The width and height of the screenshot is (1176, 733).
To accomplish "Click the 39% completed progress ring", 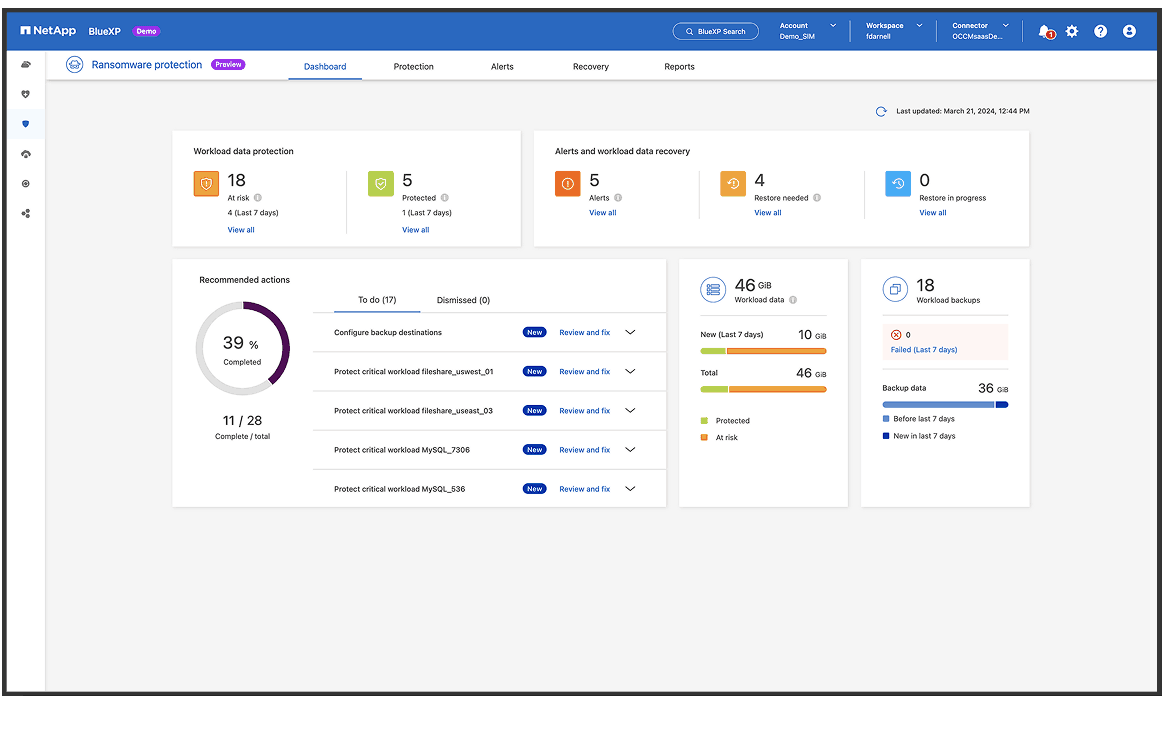I will click(x=243, y=349).
